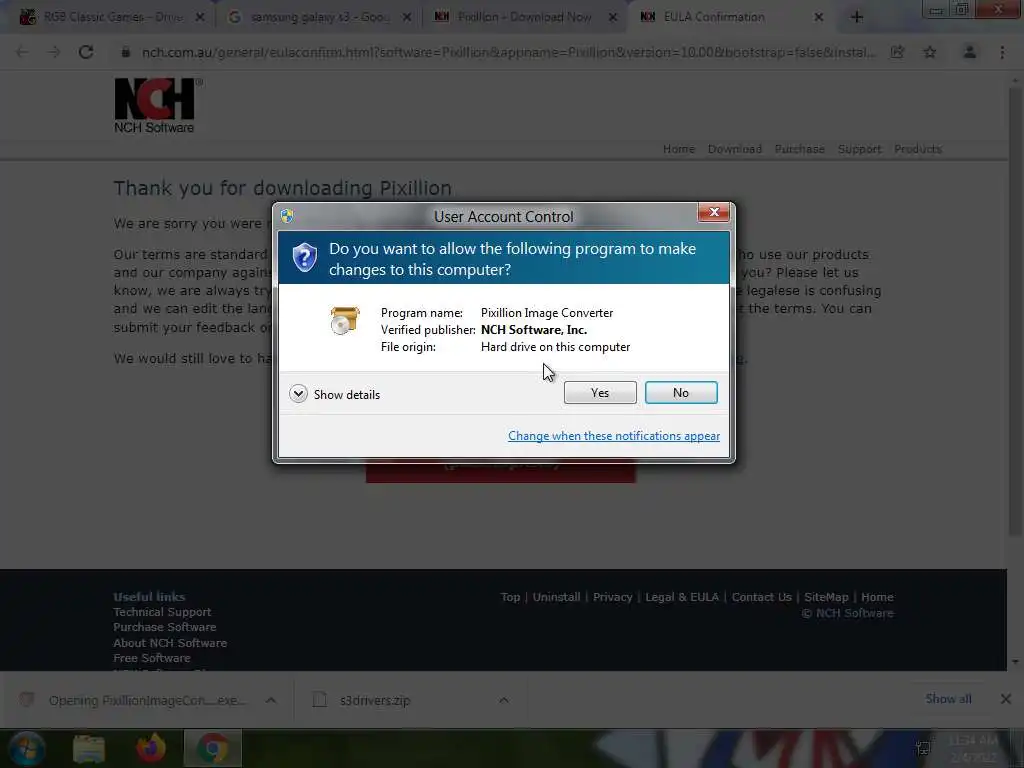Click the UAC title bar shield icon
The image size is (1024, 768).
[287, 216]
